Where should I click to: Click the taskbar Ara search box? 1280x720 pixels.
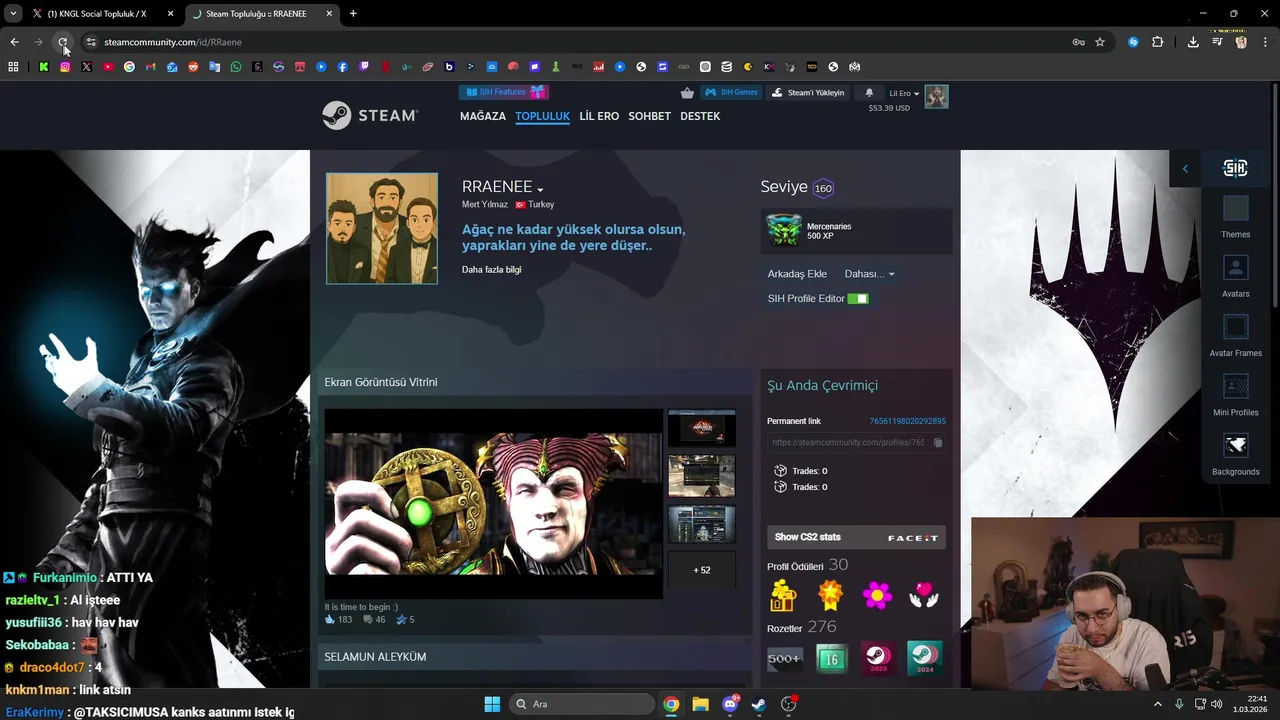(x=580, y=704)
